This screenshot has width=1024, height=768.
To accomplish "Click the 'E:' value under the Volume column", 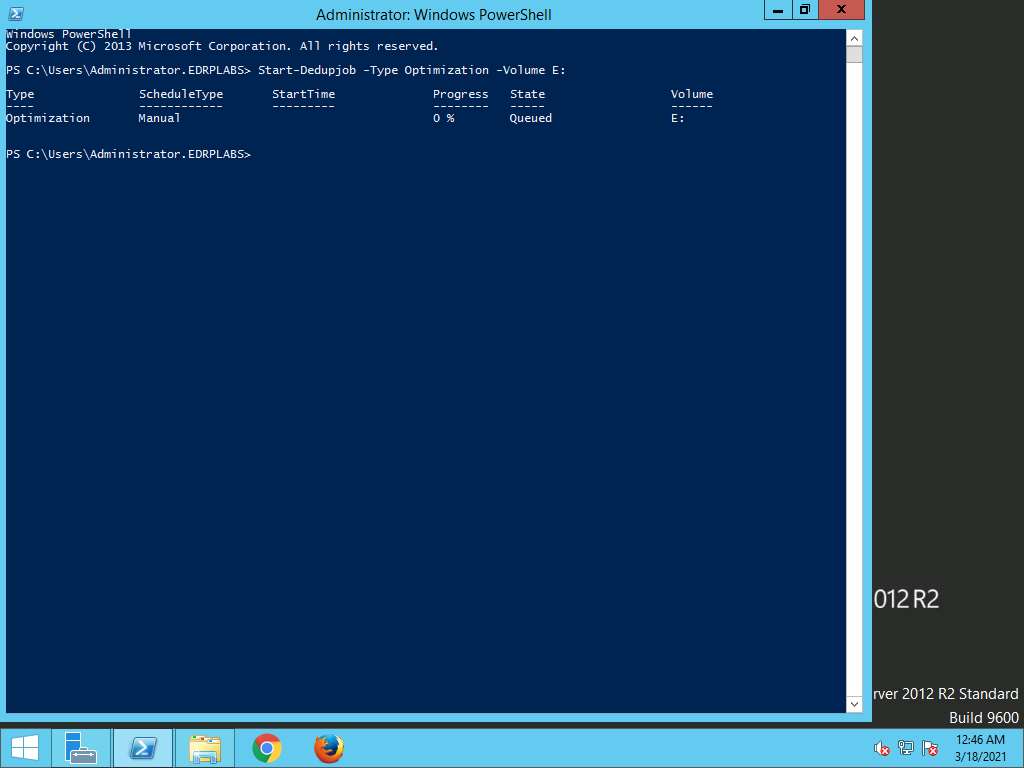I will pos(678,118).
